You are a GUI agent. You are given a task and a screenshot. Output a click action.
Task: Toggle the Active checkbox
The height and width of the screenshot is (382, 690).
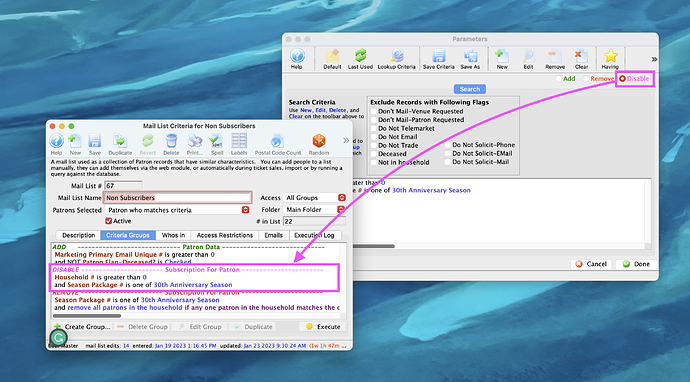pyautogui.click(x=108, y=221)
